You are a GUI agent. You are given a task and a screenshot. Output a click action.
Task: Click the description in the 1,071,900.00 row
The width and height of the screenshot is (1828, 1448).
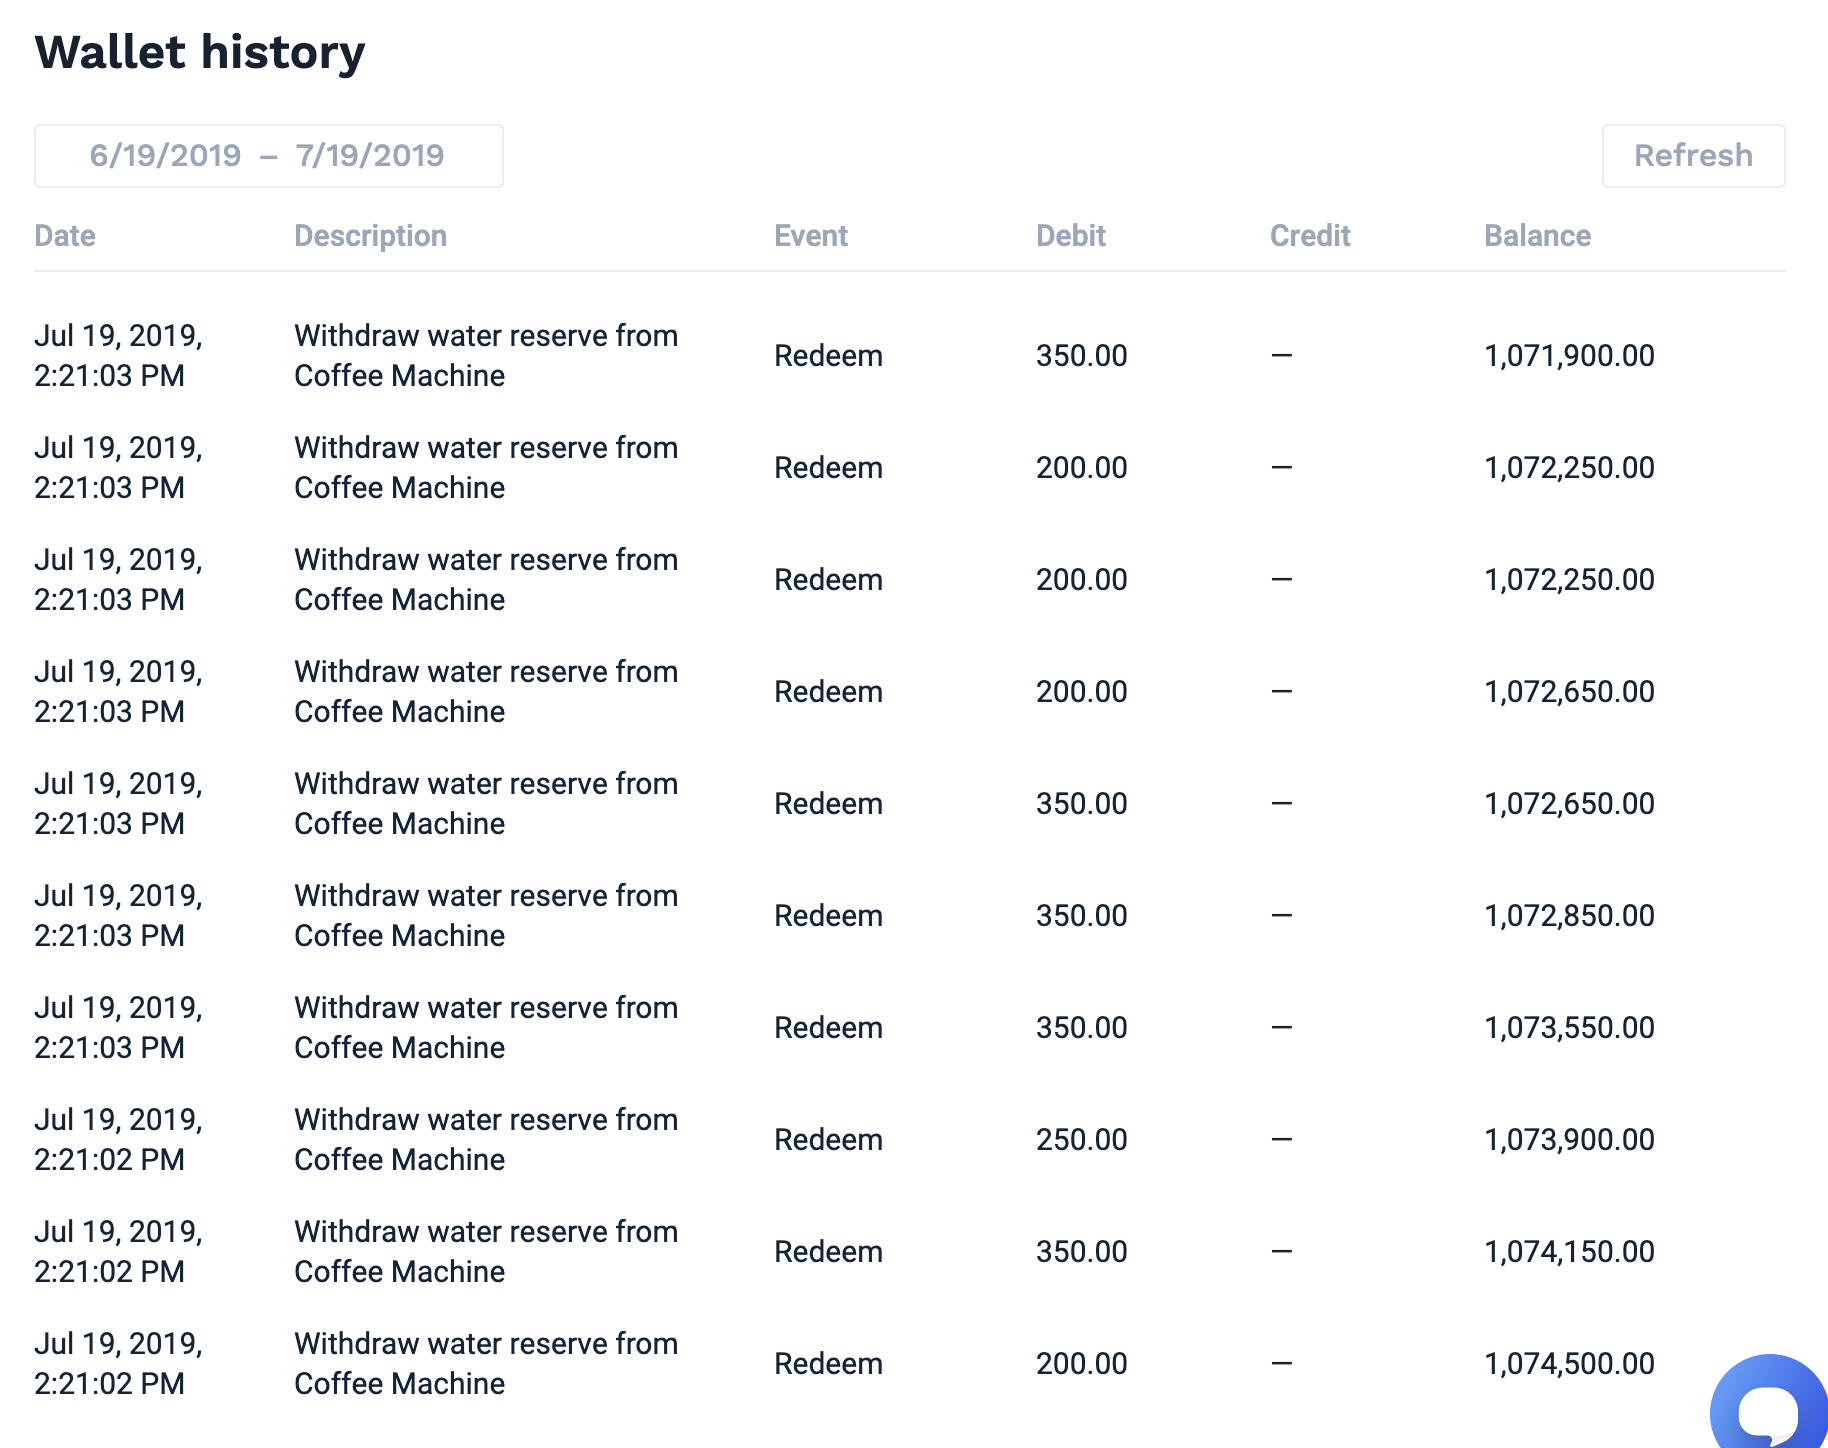point(486,356)
